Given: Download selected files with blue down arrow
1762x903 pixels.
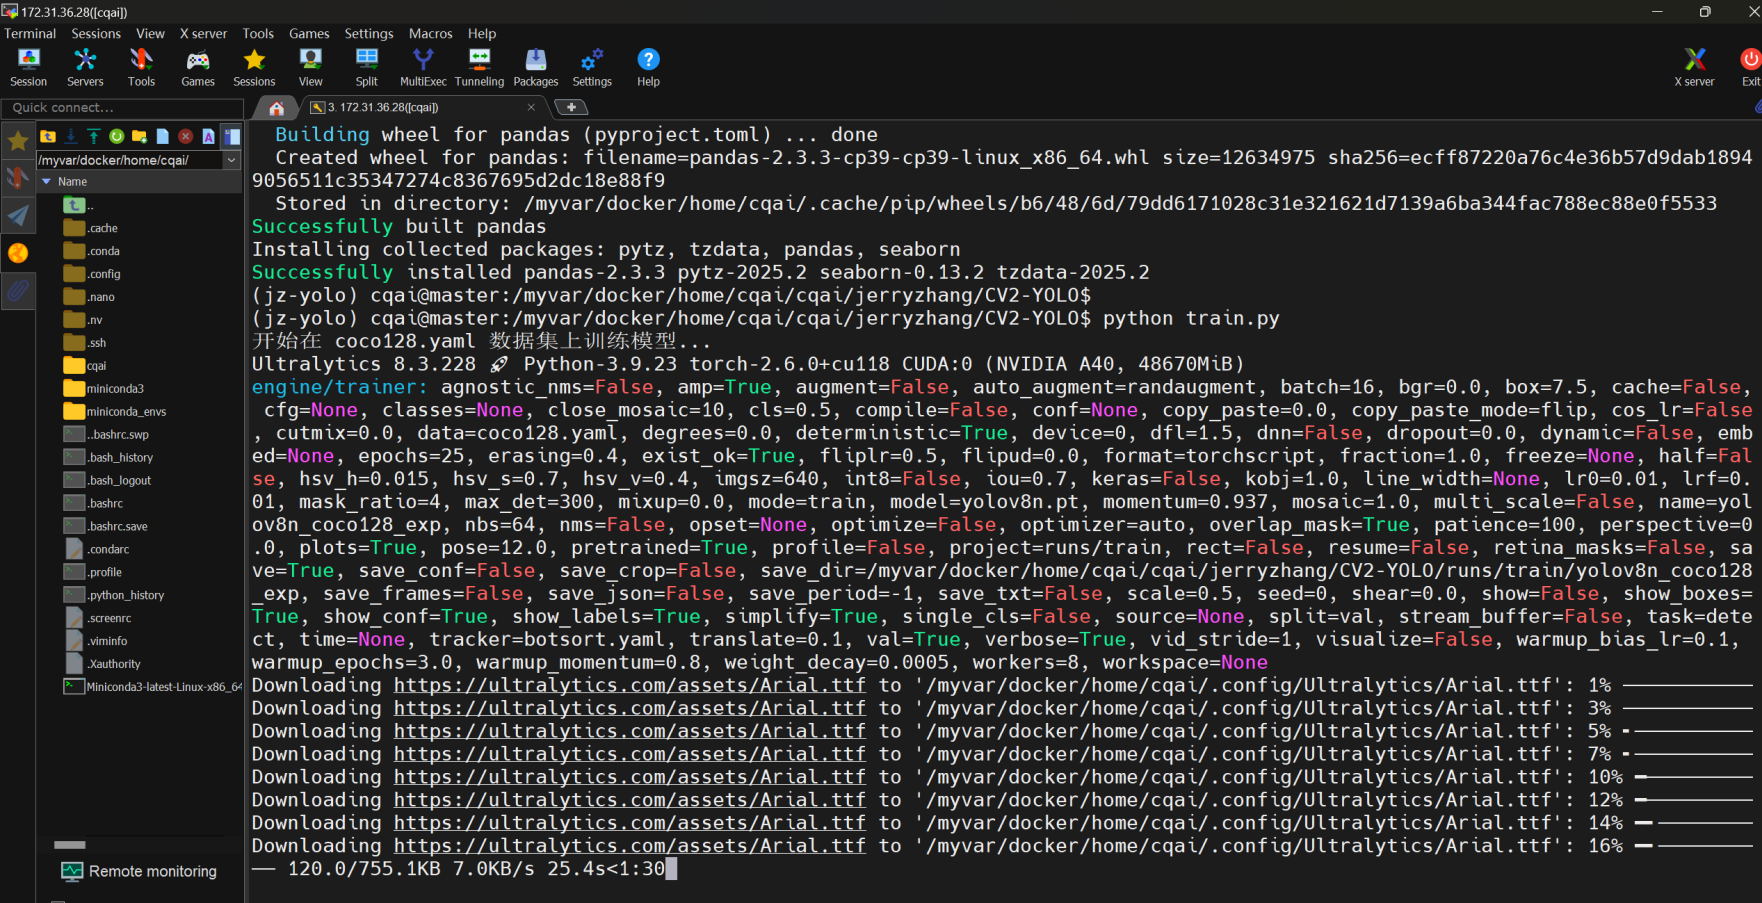Looking at the screenshot, I should pyautogui.click(x=71, y=136).
